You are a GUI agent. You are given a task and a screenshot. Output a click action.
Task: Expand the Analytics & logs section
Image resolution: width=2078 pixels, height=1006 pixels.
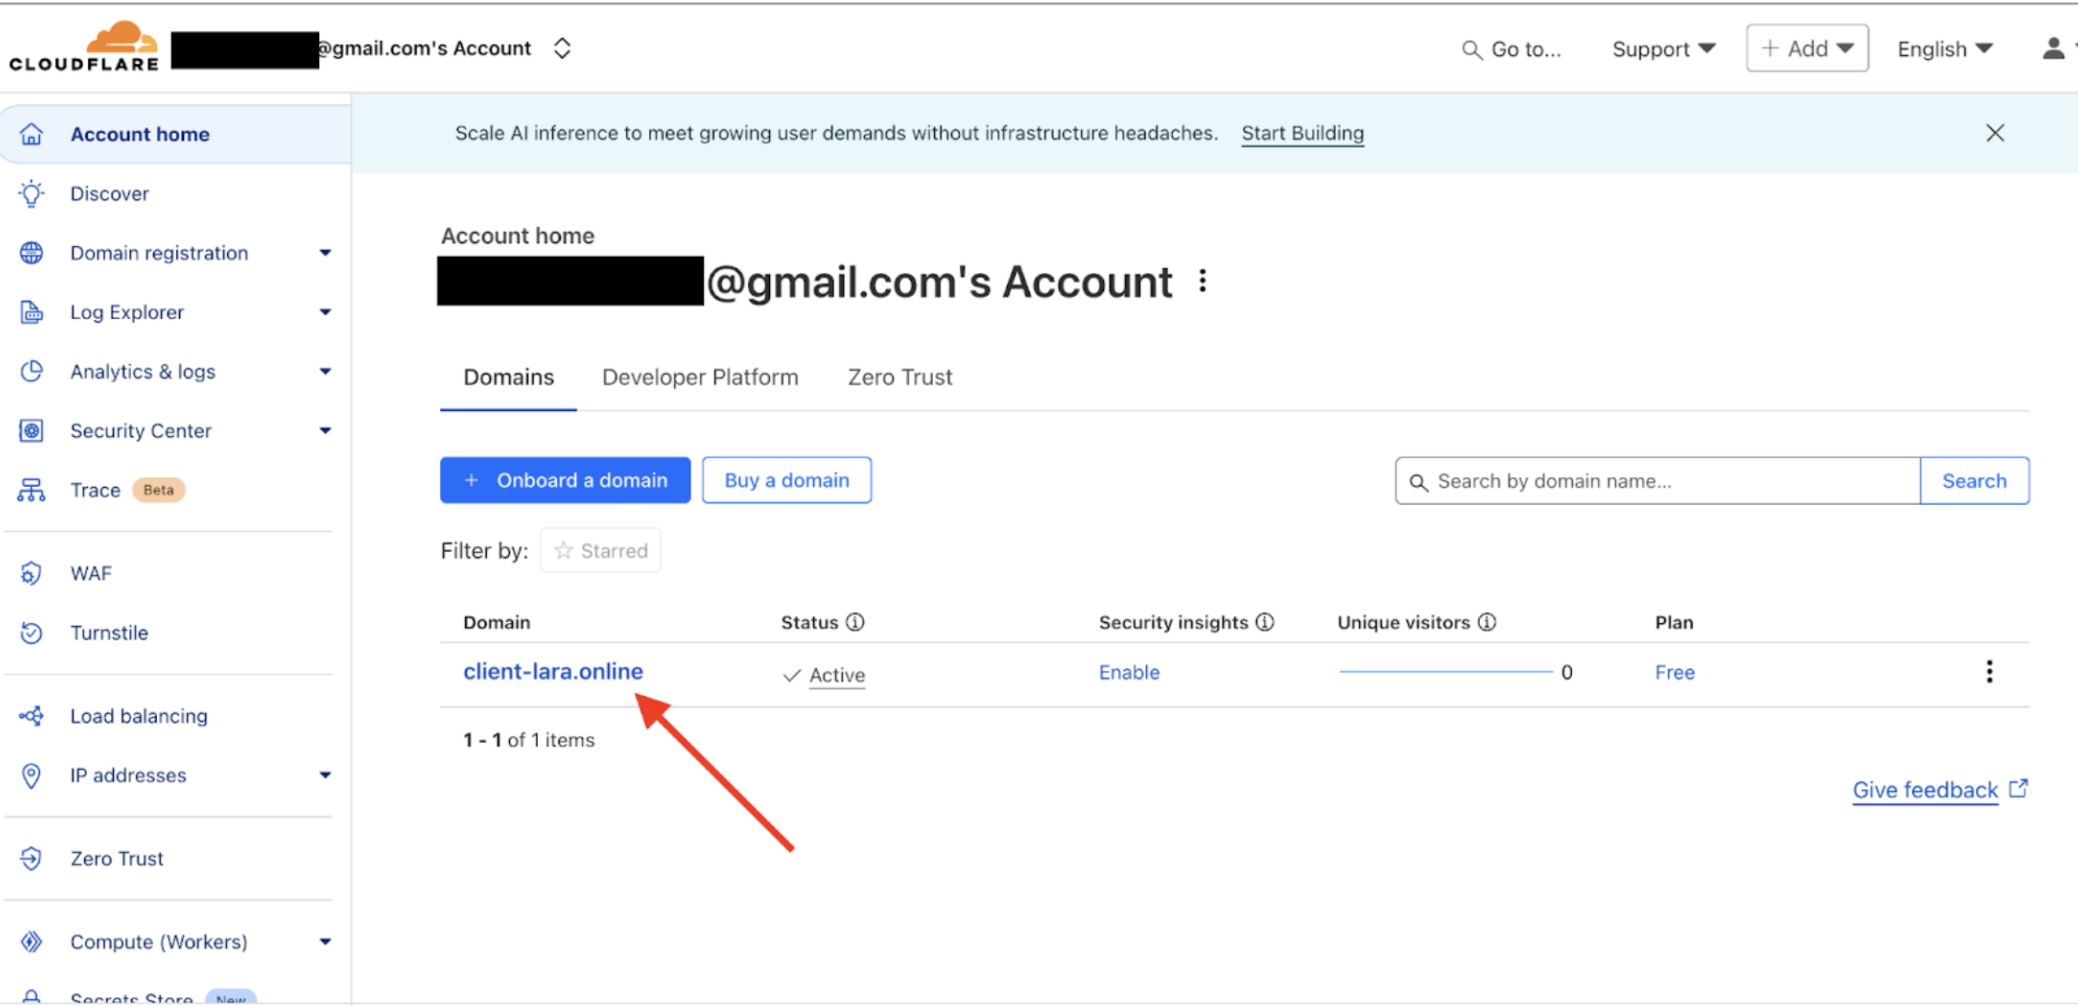pos(324,371)
